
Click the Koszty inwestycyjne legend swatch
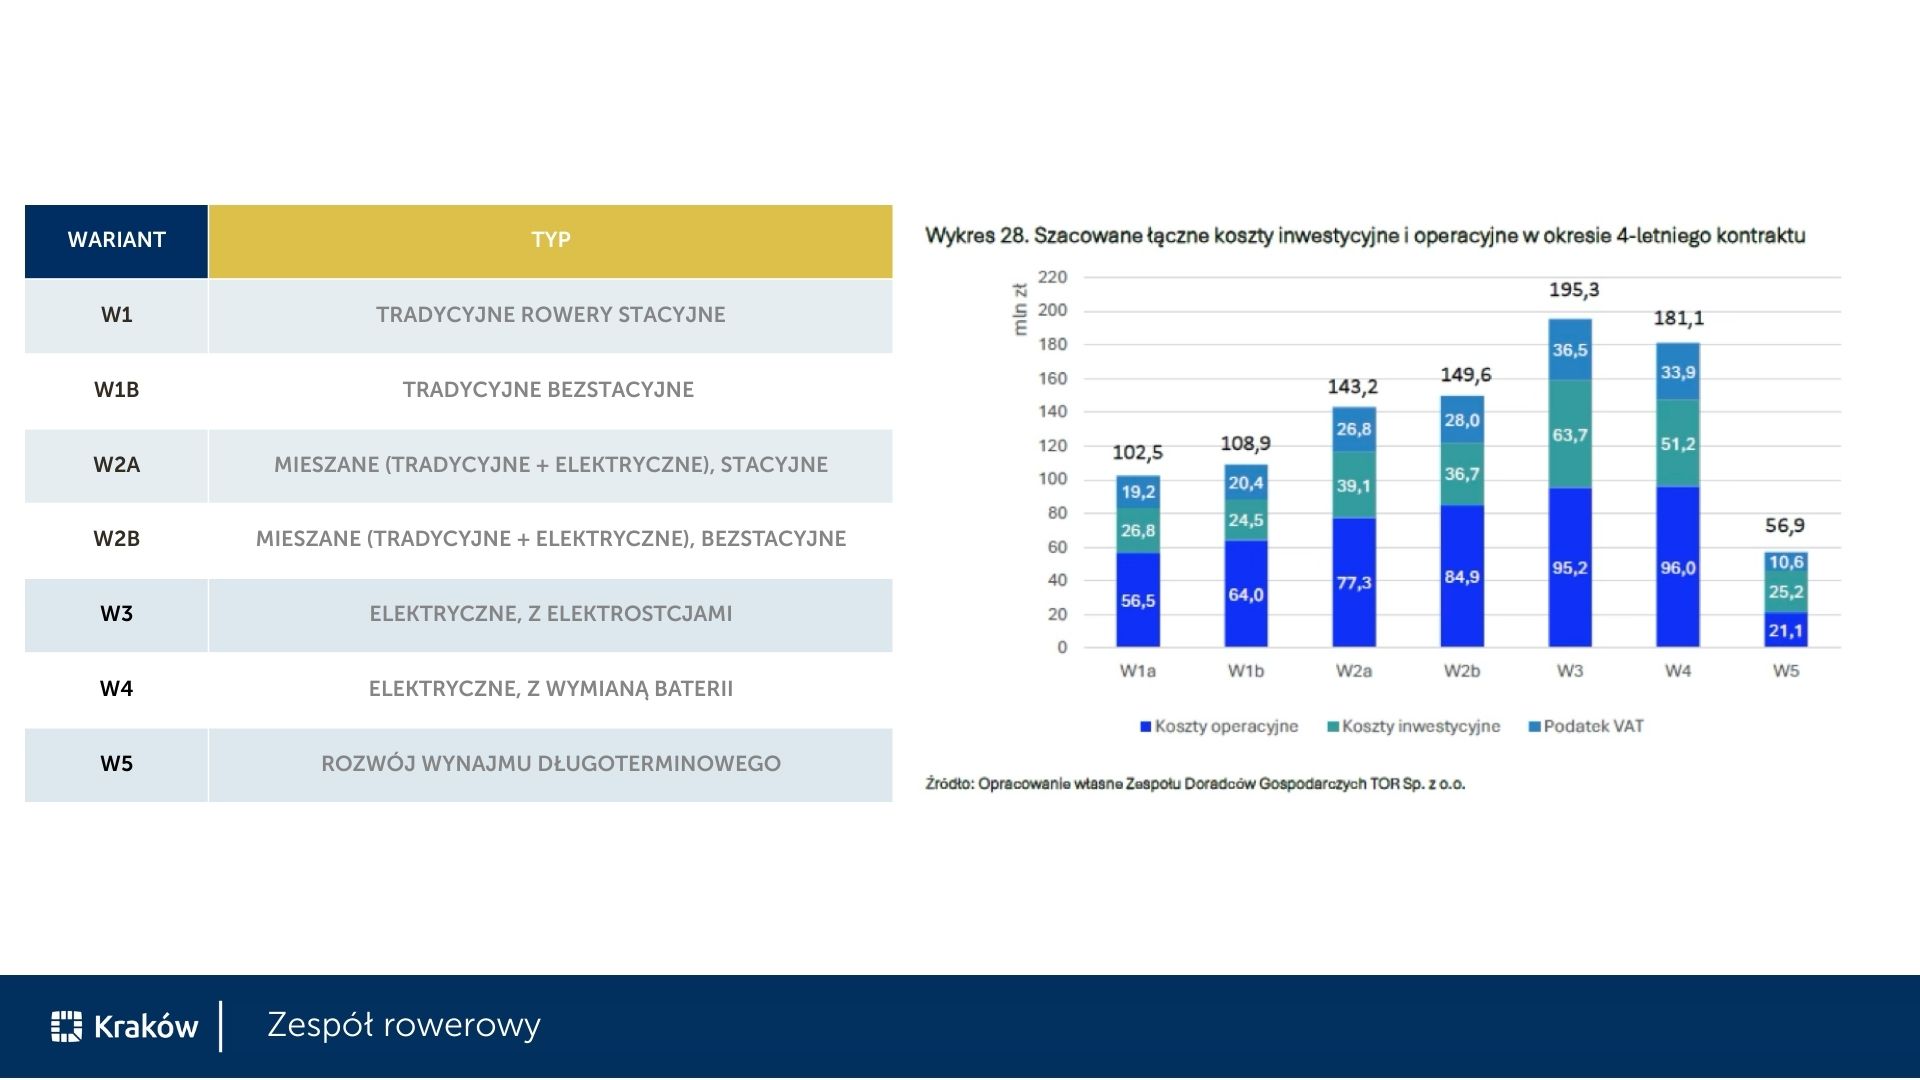[1332, 727]
